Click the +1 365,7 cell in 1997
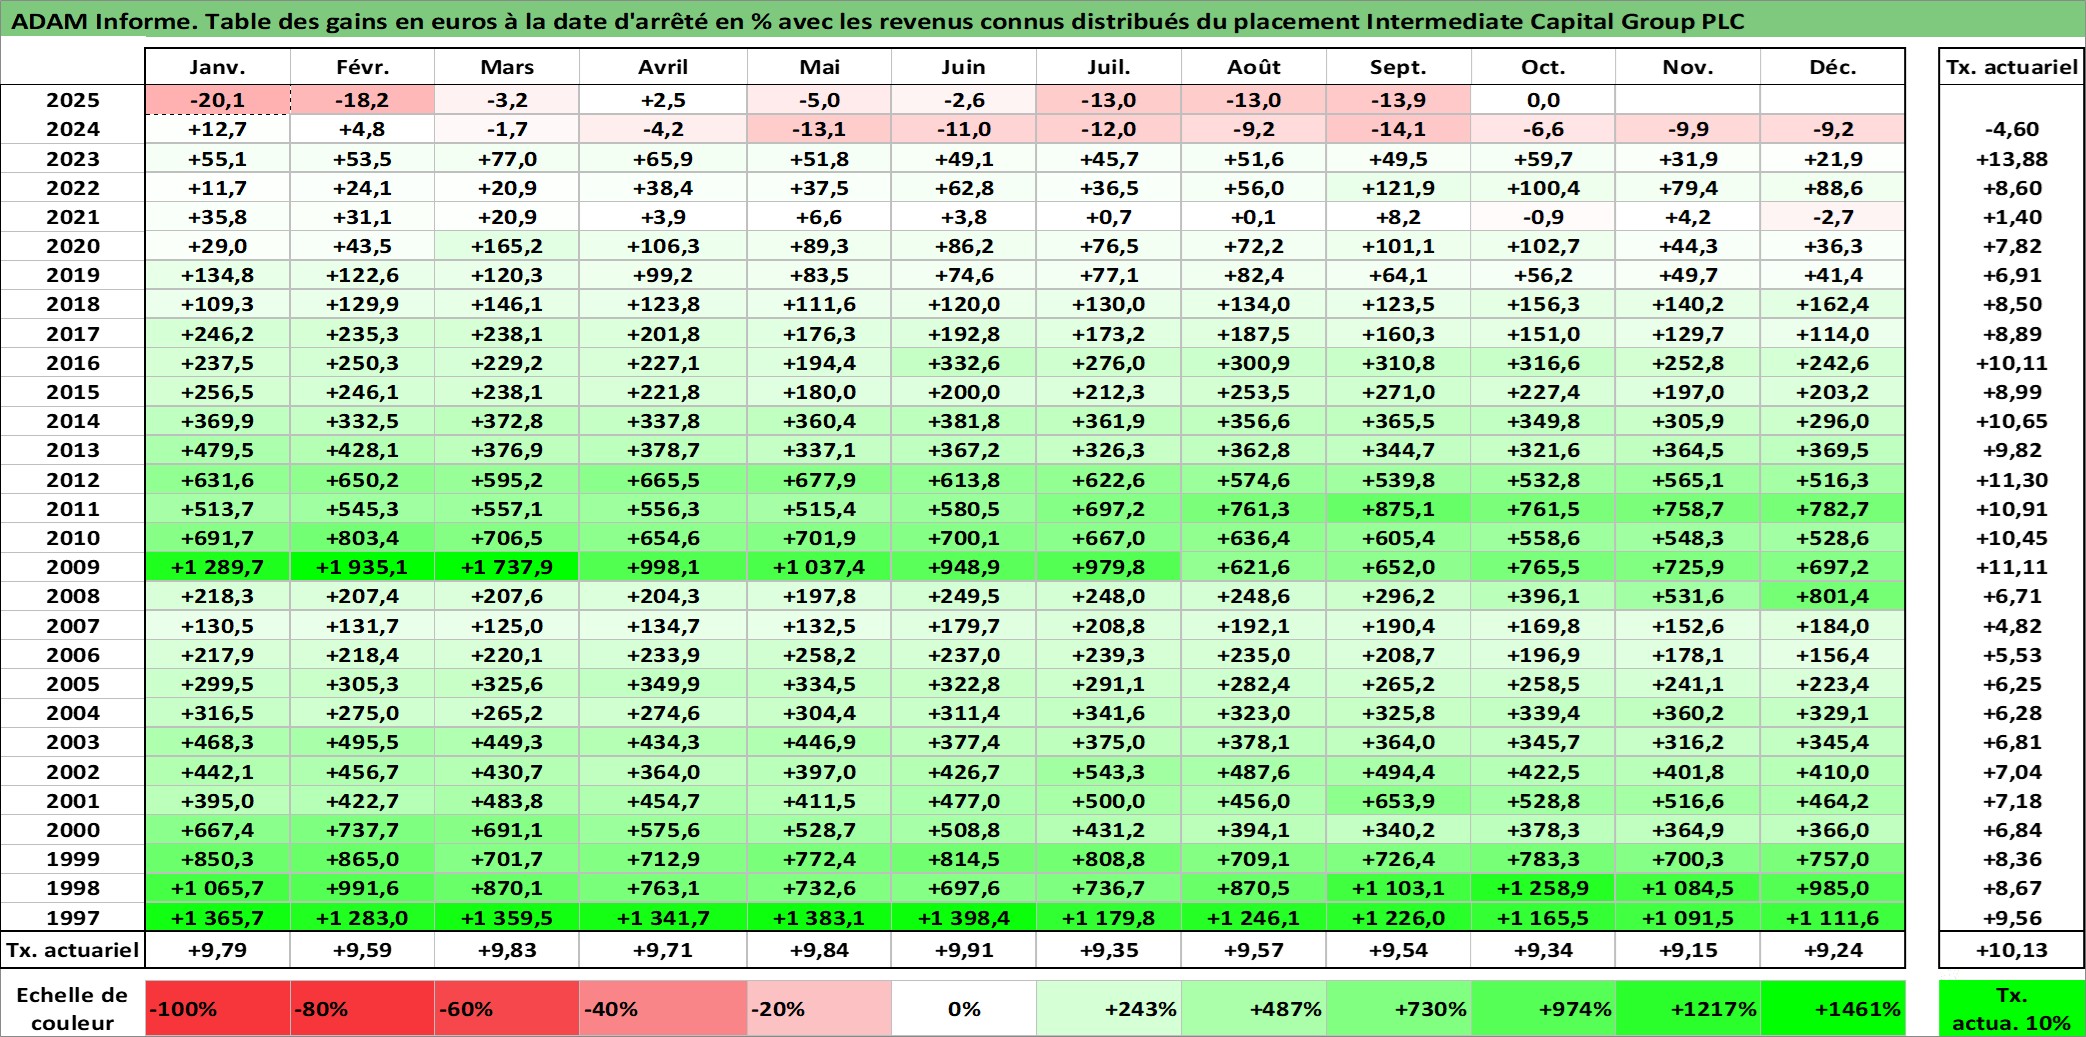Screen dimensions: 2086x1037 click(x=218, y=917)
